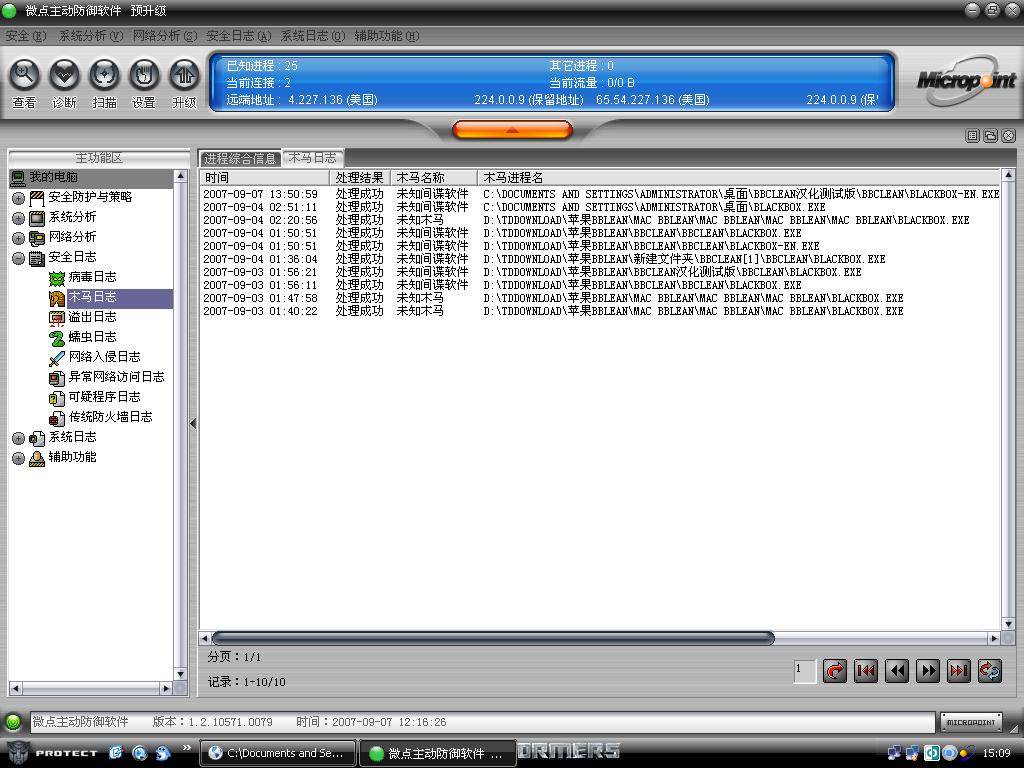Click the taskbar clock showing 15:09
The image size is (1024, 768).
(996, 753)
